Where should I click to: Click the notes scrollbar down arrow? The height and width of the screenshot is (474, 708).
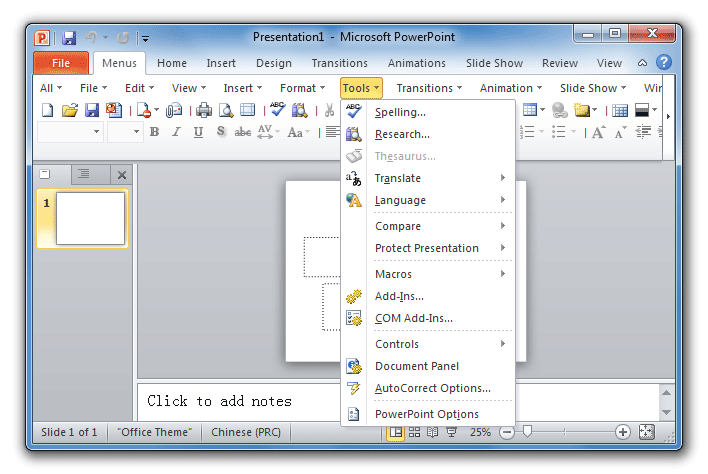click(666, 412)
